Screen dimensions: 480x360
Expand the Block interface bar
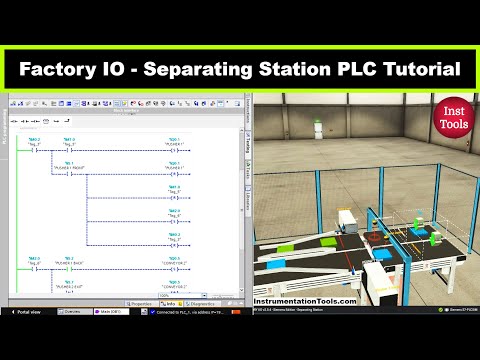click(126, 111)
